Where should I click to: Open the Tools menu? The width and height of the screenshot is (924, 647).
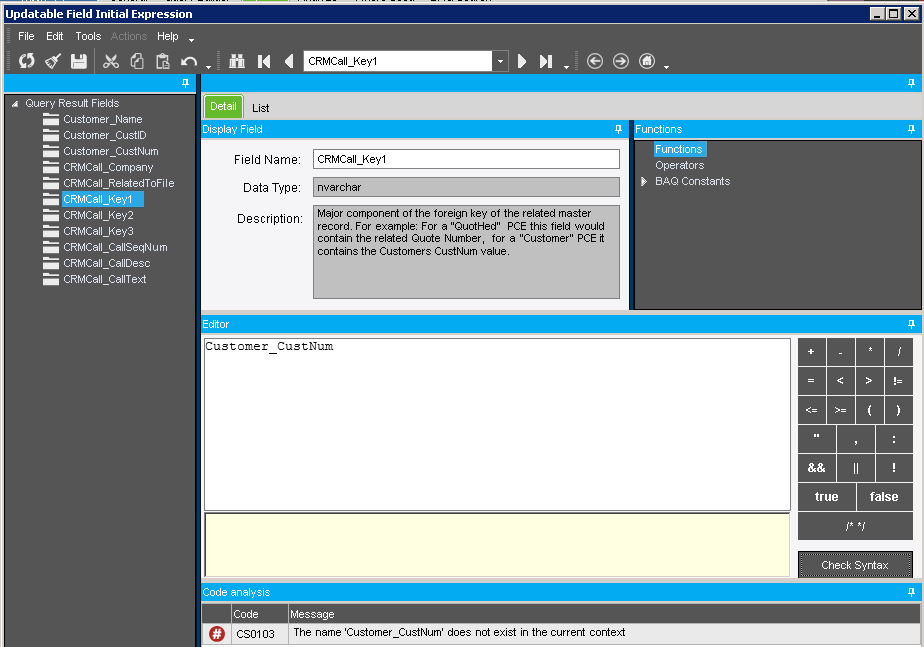pyautogui.click(x=88, y=36)
